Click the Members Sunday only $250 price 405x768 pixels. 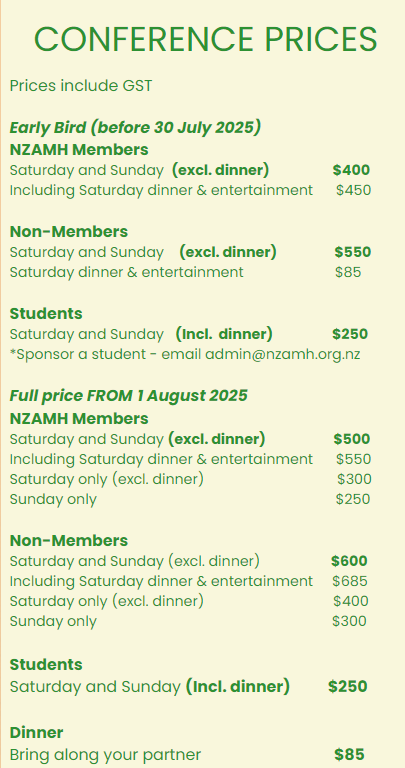[x=353, y=499]
